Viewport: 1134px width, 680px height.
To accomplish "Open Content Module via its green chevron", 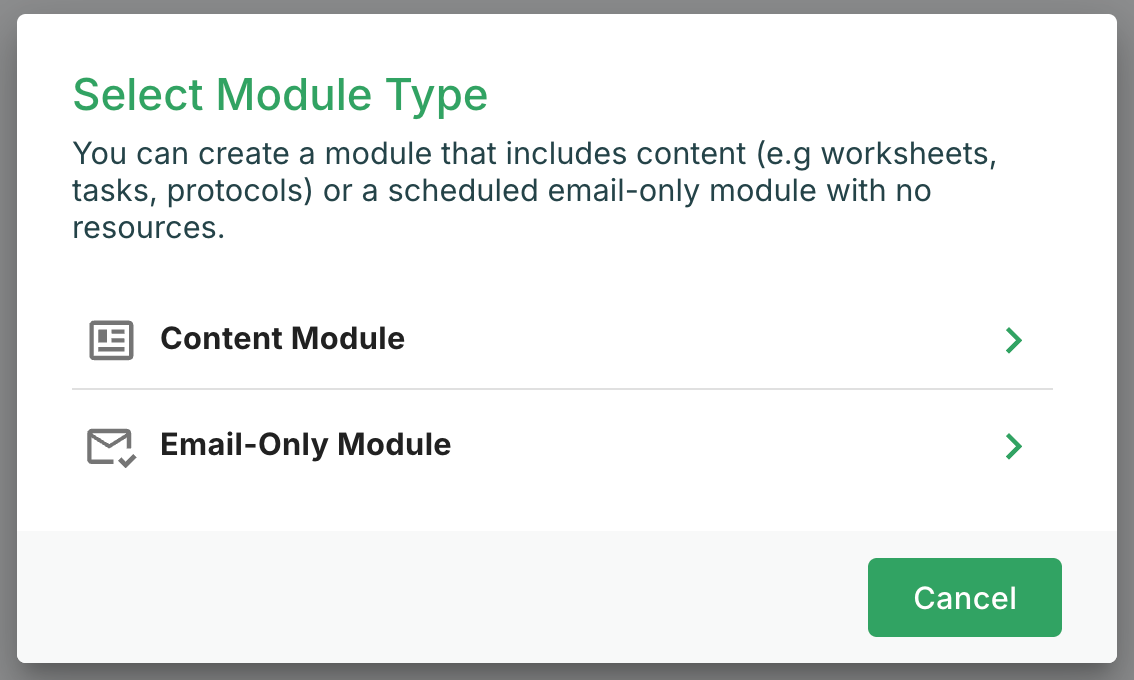I will (x=1013, y=340).
